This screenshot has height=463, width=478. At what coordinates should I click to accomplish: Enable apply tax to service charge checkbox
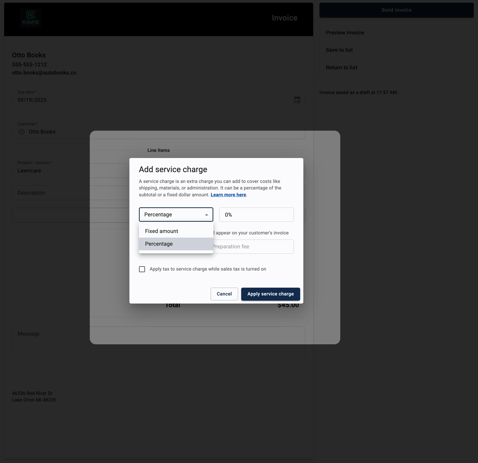point(142,269)
